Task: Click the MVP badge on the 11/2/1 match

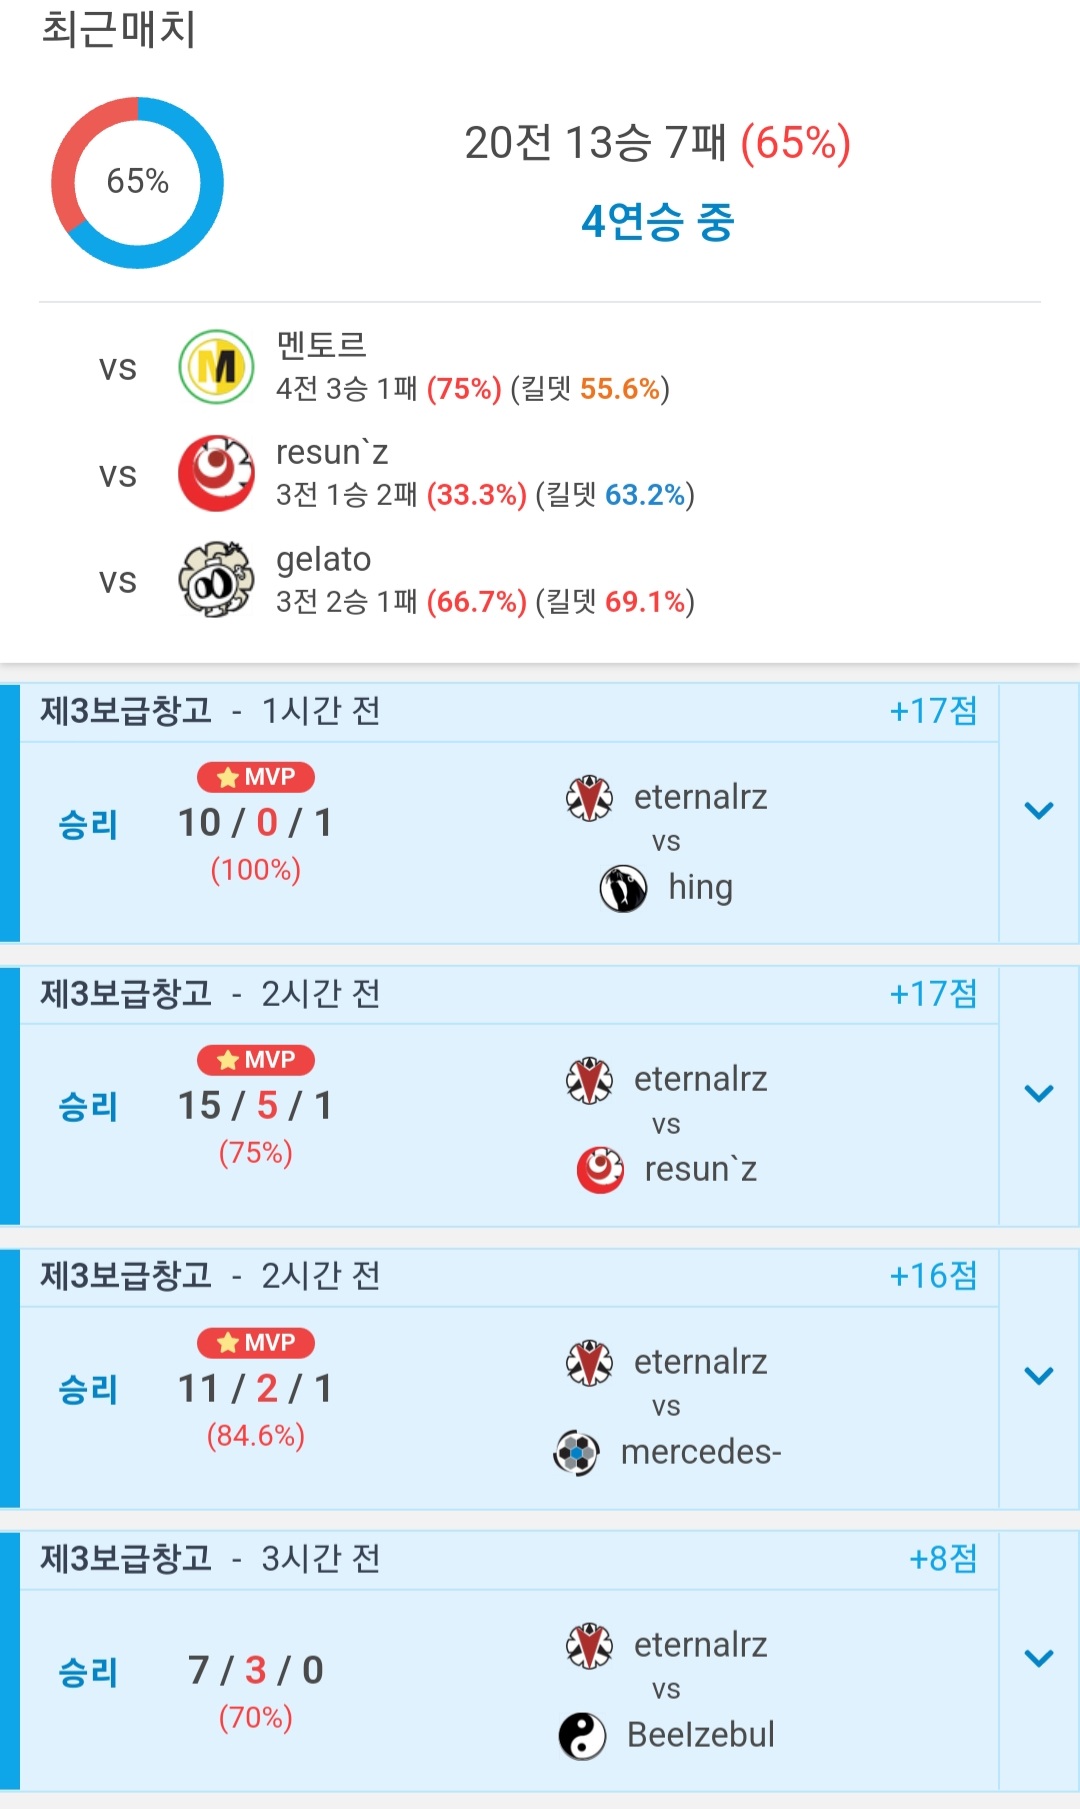Action: 256,1342
